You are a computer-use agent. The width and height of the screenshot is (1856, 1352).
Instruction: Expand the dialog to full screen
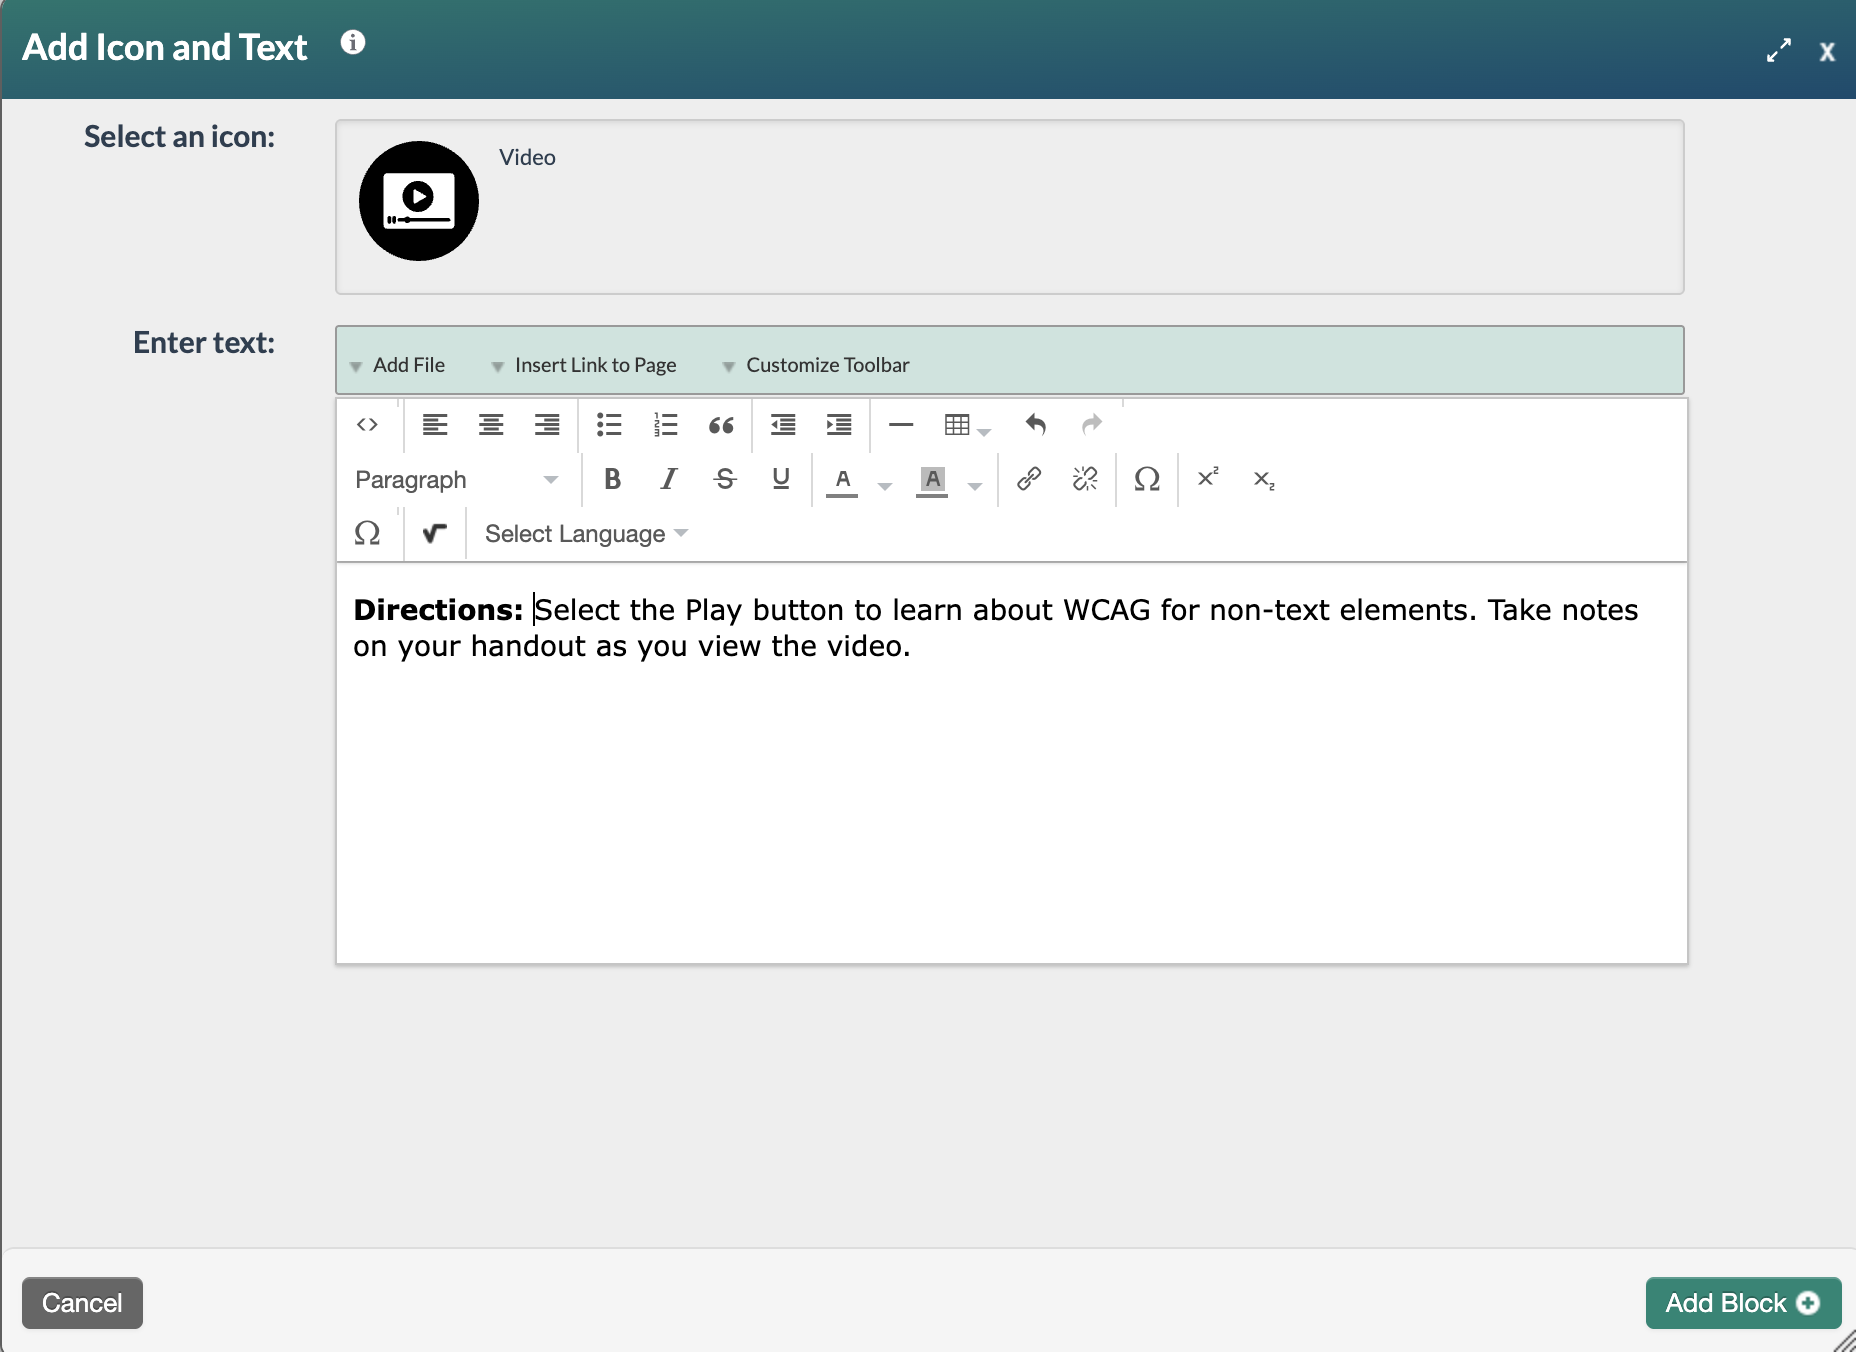(1778, 50)
